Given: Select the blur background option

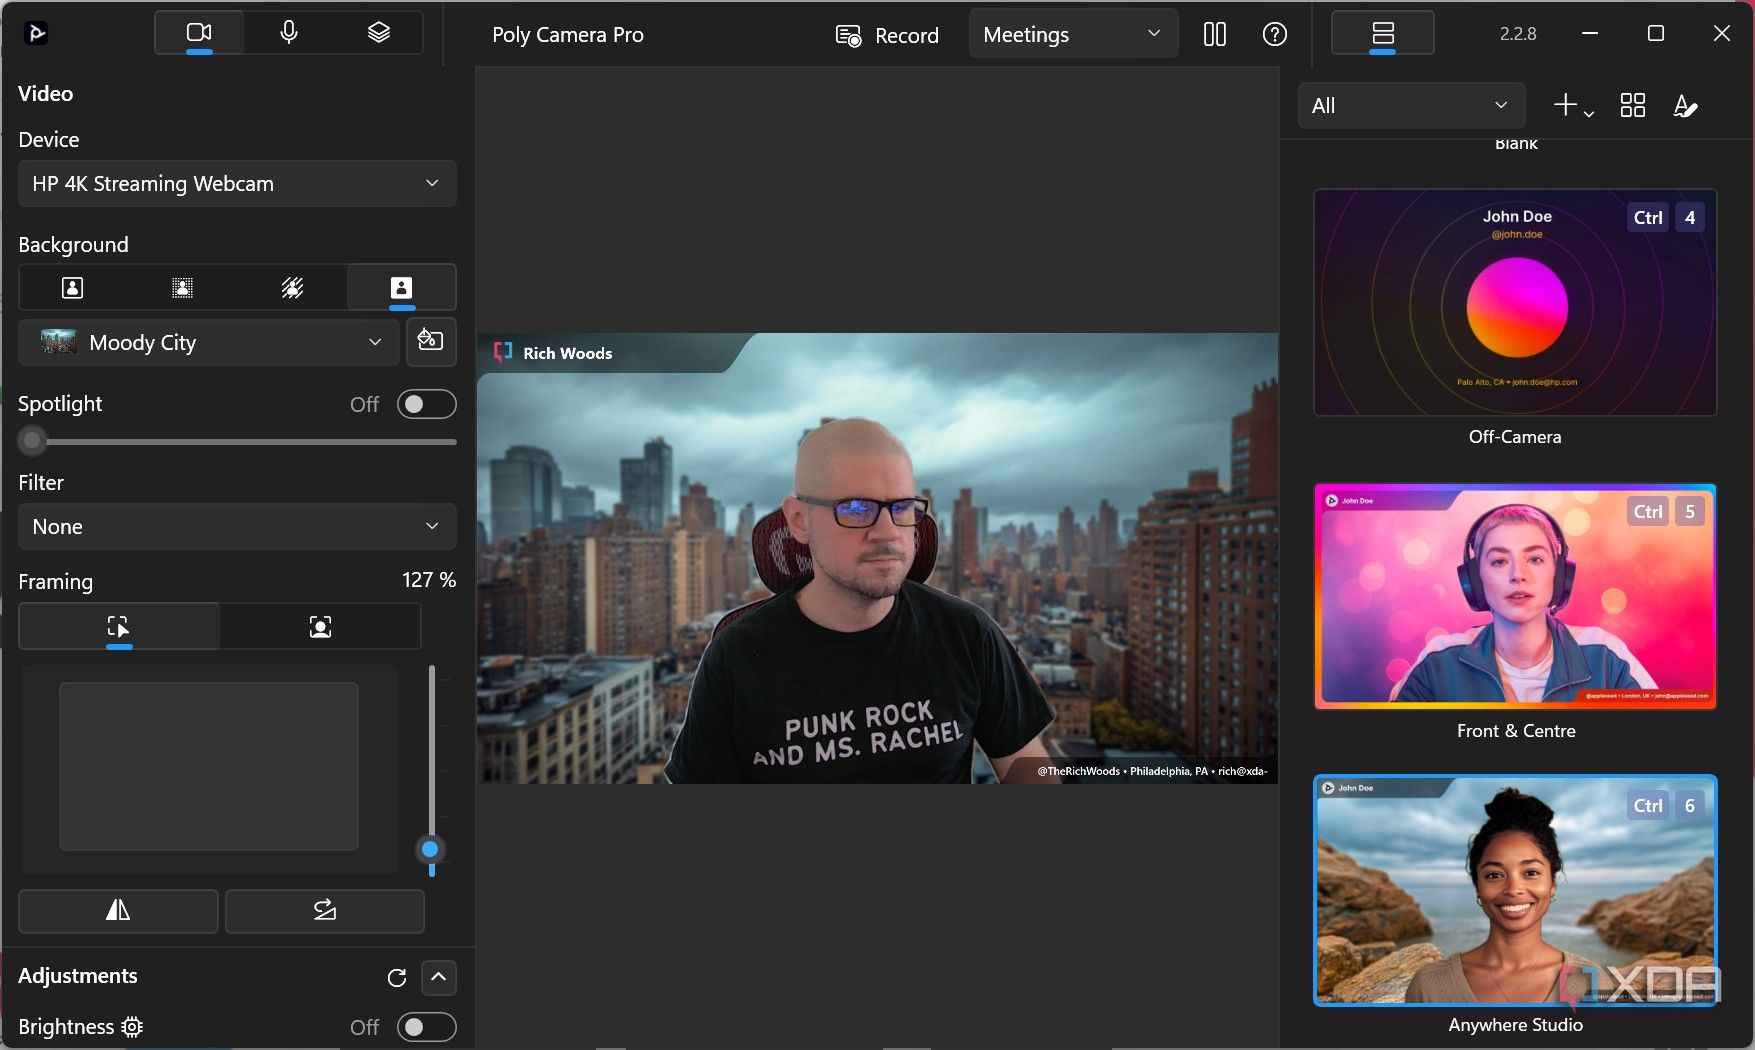Looking at the screenshot, I should pyautogui.click(x=182, y=288).
